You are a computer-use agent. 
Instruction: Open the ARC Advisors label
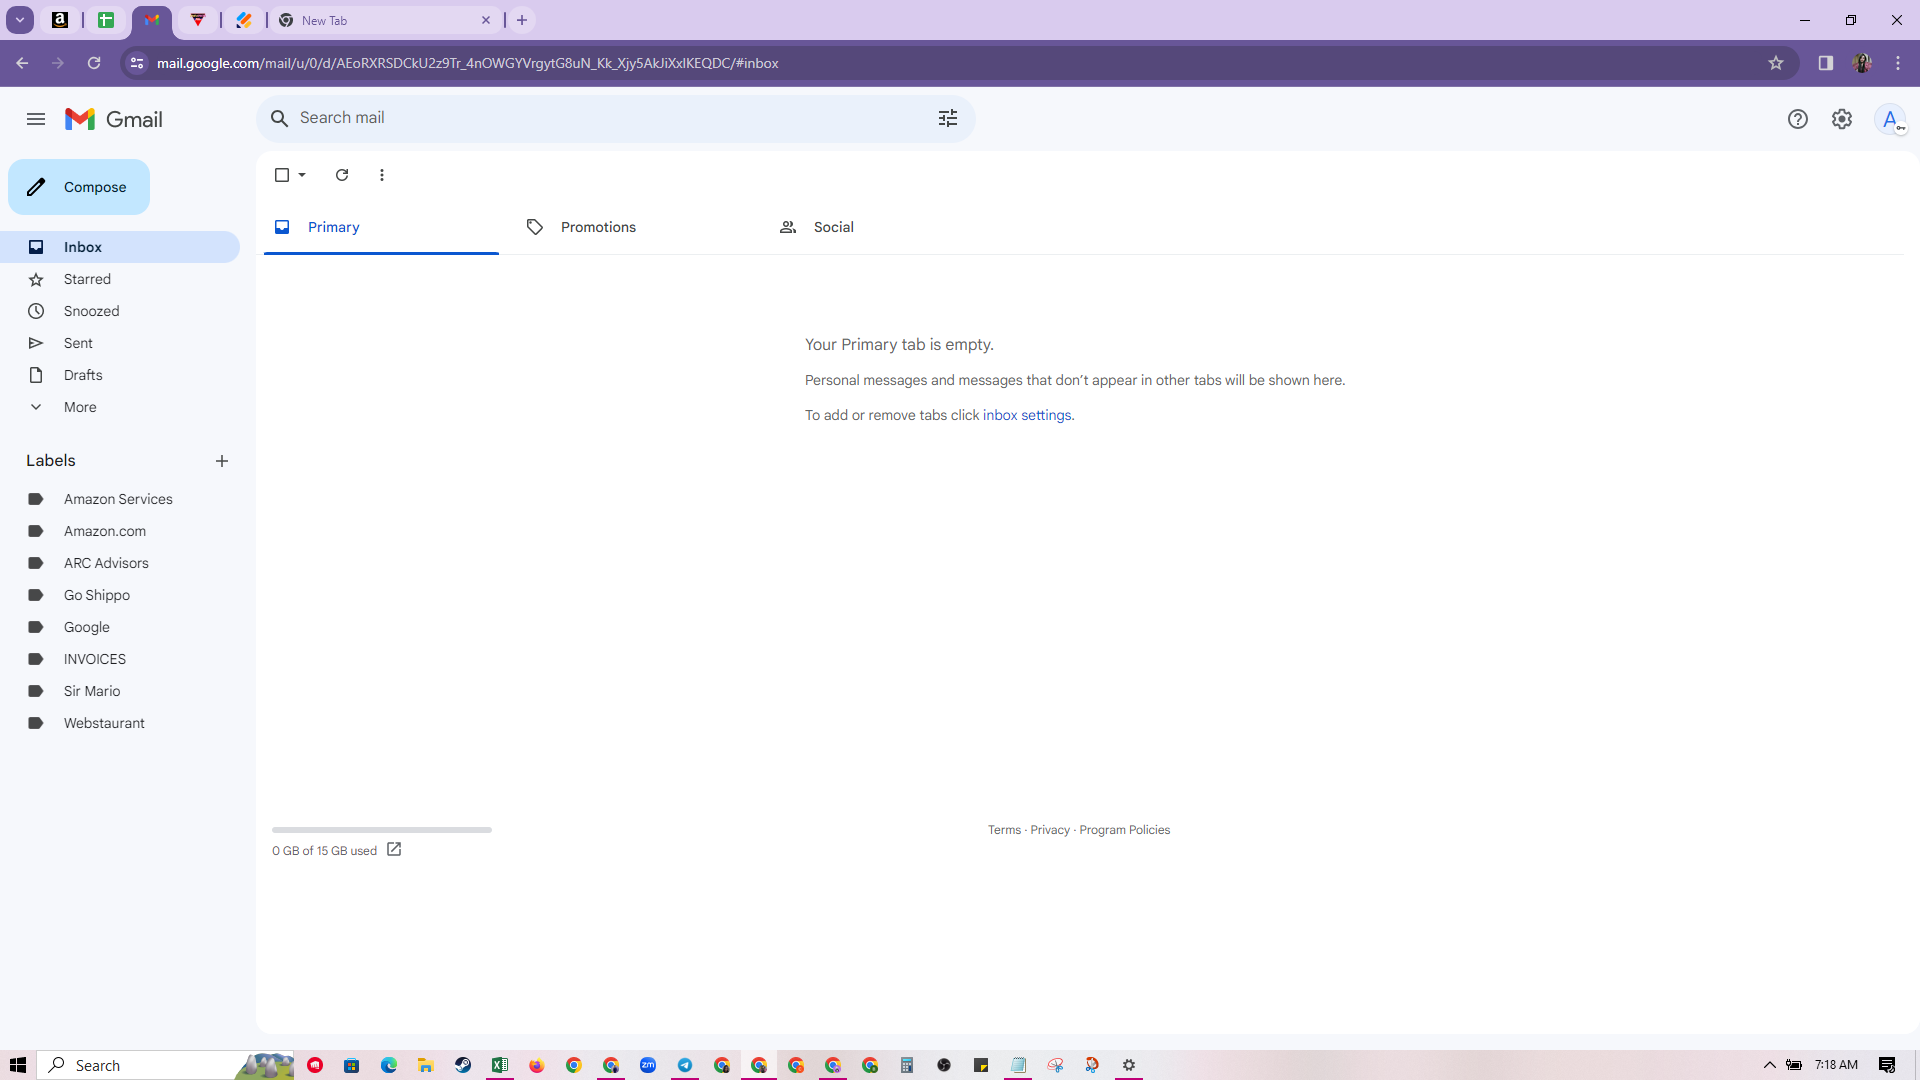click(x=120, y=563)
